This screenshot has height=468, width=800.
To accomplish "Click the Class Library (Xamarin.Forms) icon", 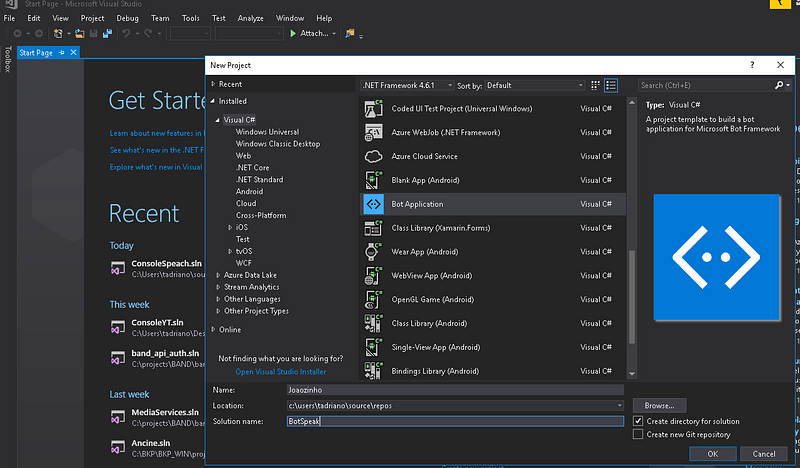I will tap(373, 228).
